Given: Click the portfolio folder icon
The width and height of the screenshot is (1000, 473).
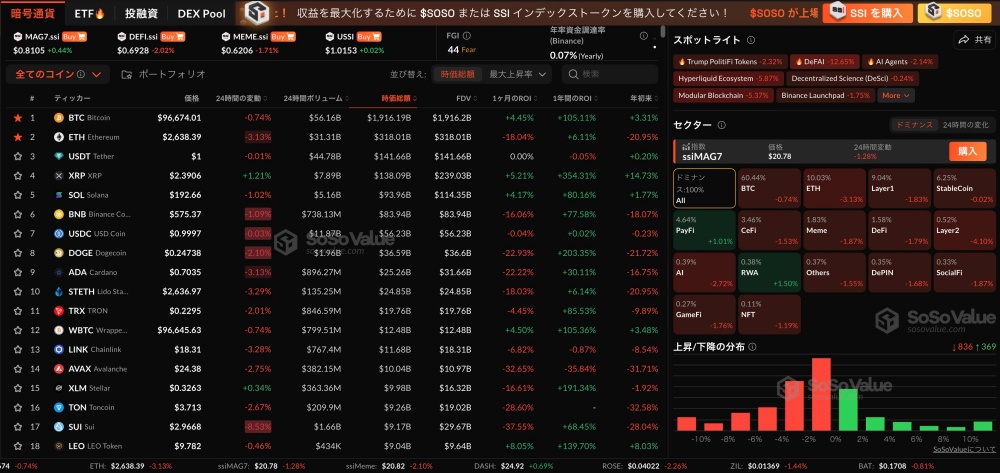Looking at the screenshot, I should point(126,75).
